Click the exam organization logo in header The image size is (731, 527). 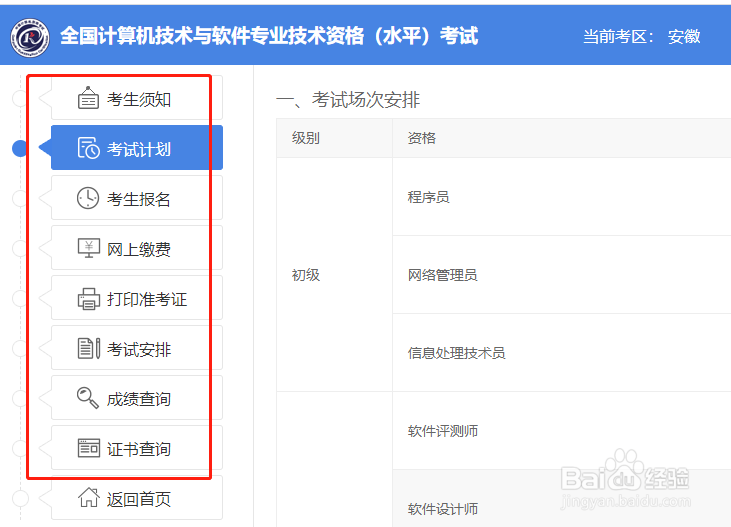point(30,37)
